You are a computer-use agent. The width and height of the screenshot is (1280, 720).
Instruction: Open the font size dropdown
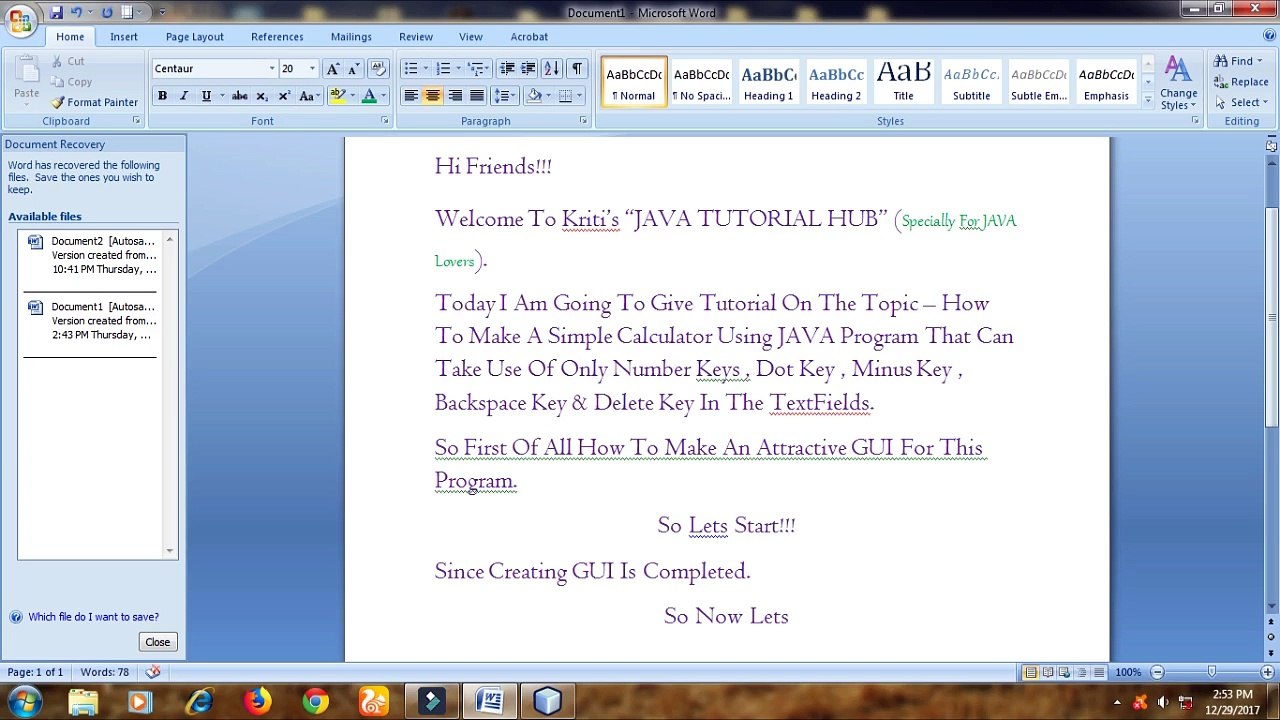tap(312, 69)
